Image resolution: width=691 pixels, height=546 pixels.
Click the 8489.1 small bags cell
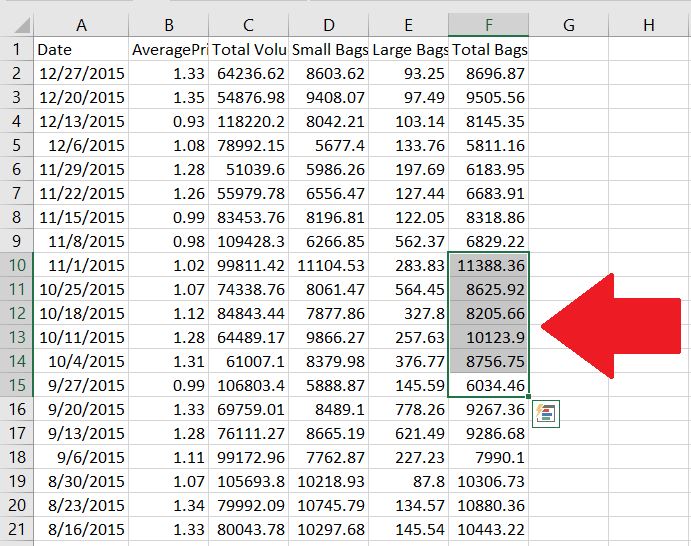(328, 409)
